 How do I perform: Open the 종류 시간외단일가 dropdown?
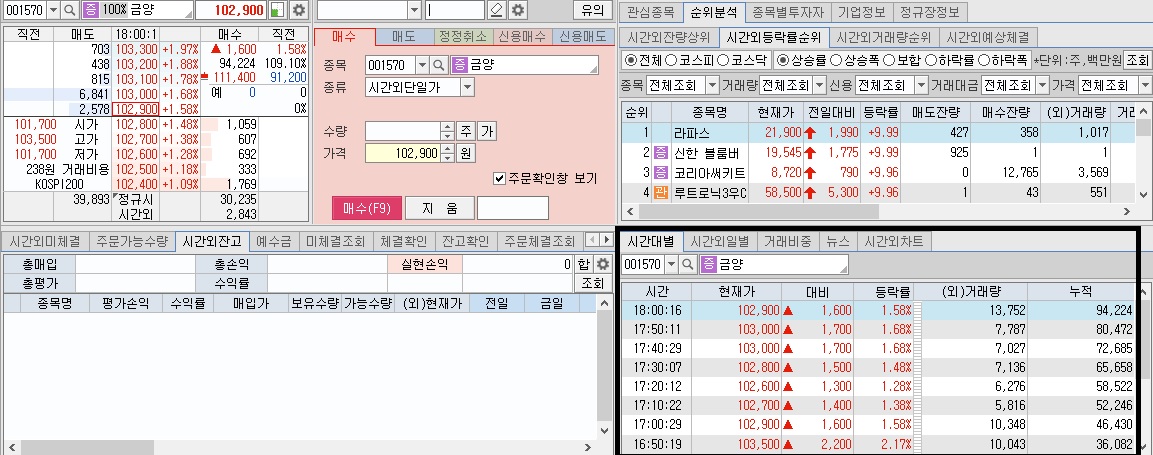(467, 87)
